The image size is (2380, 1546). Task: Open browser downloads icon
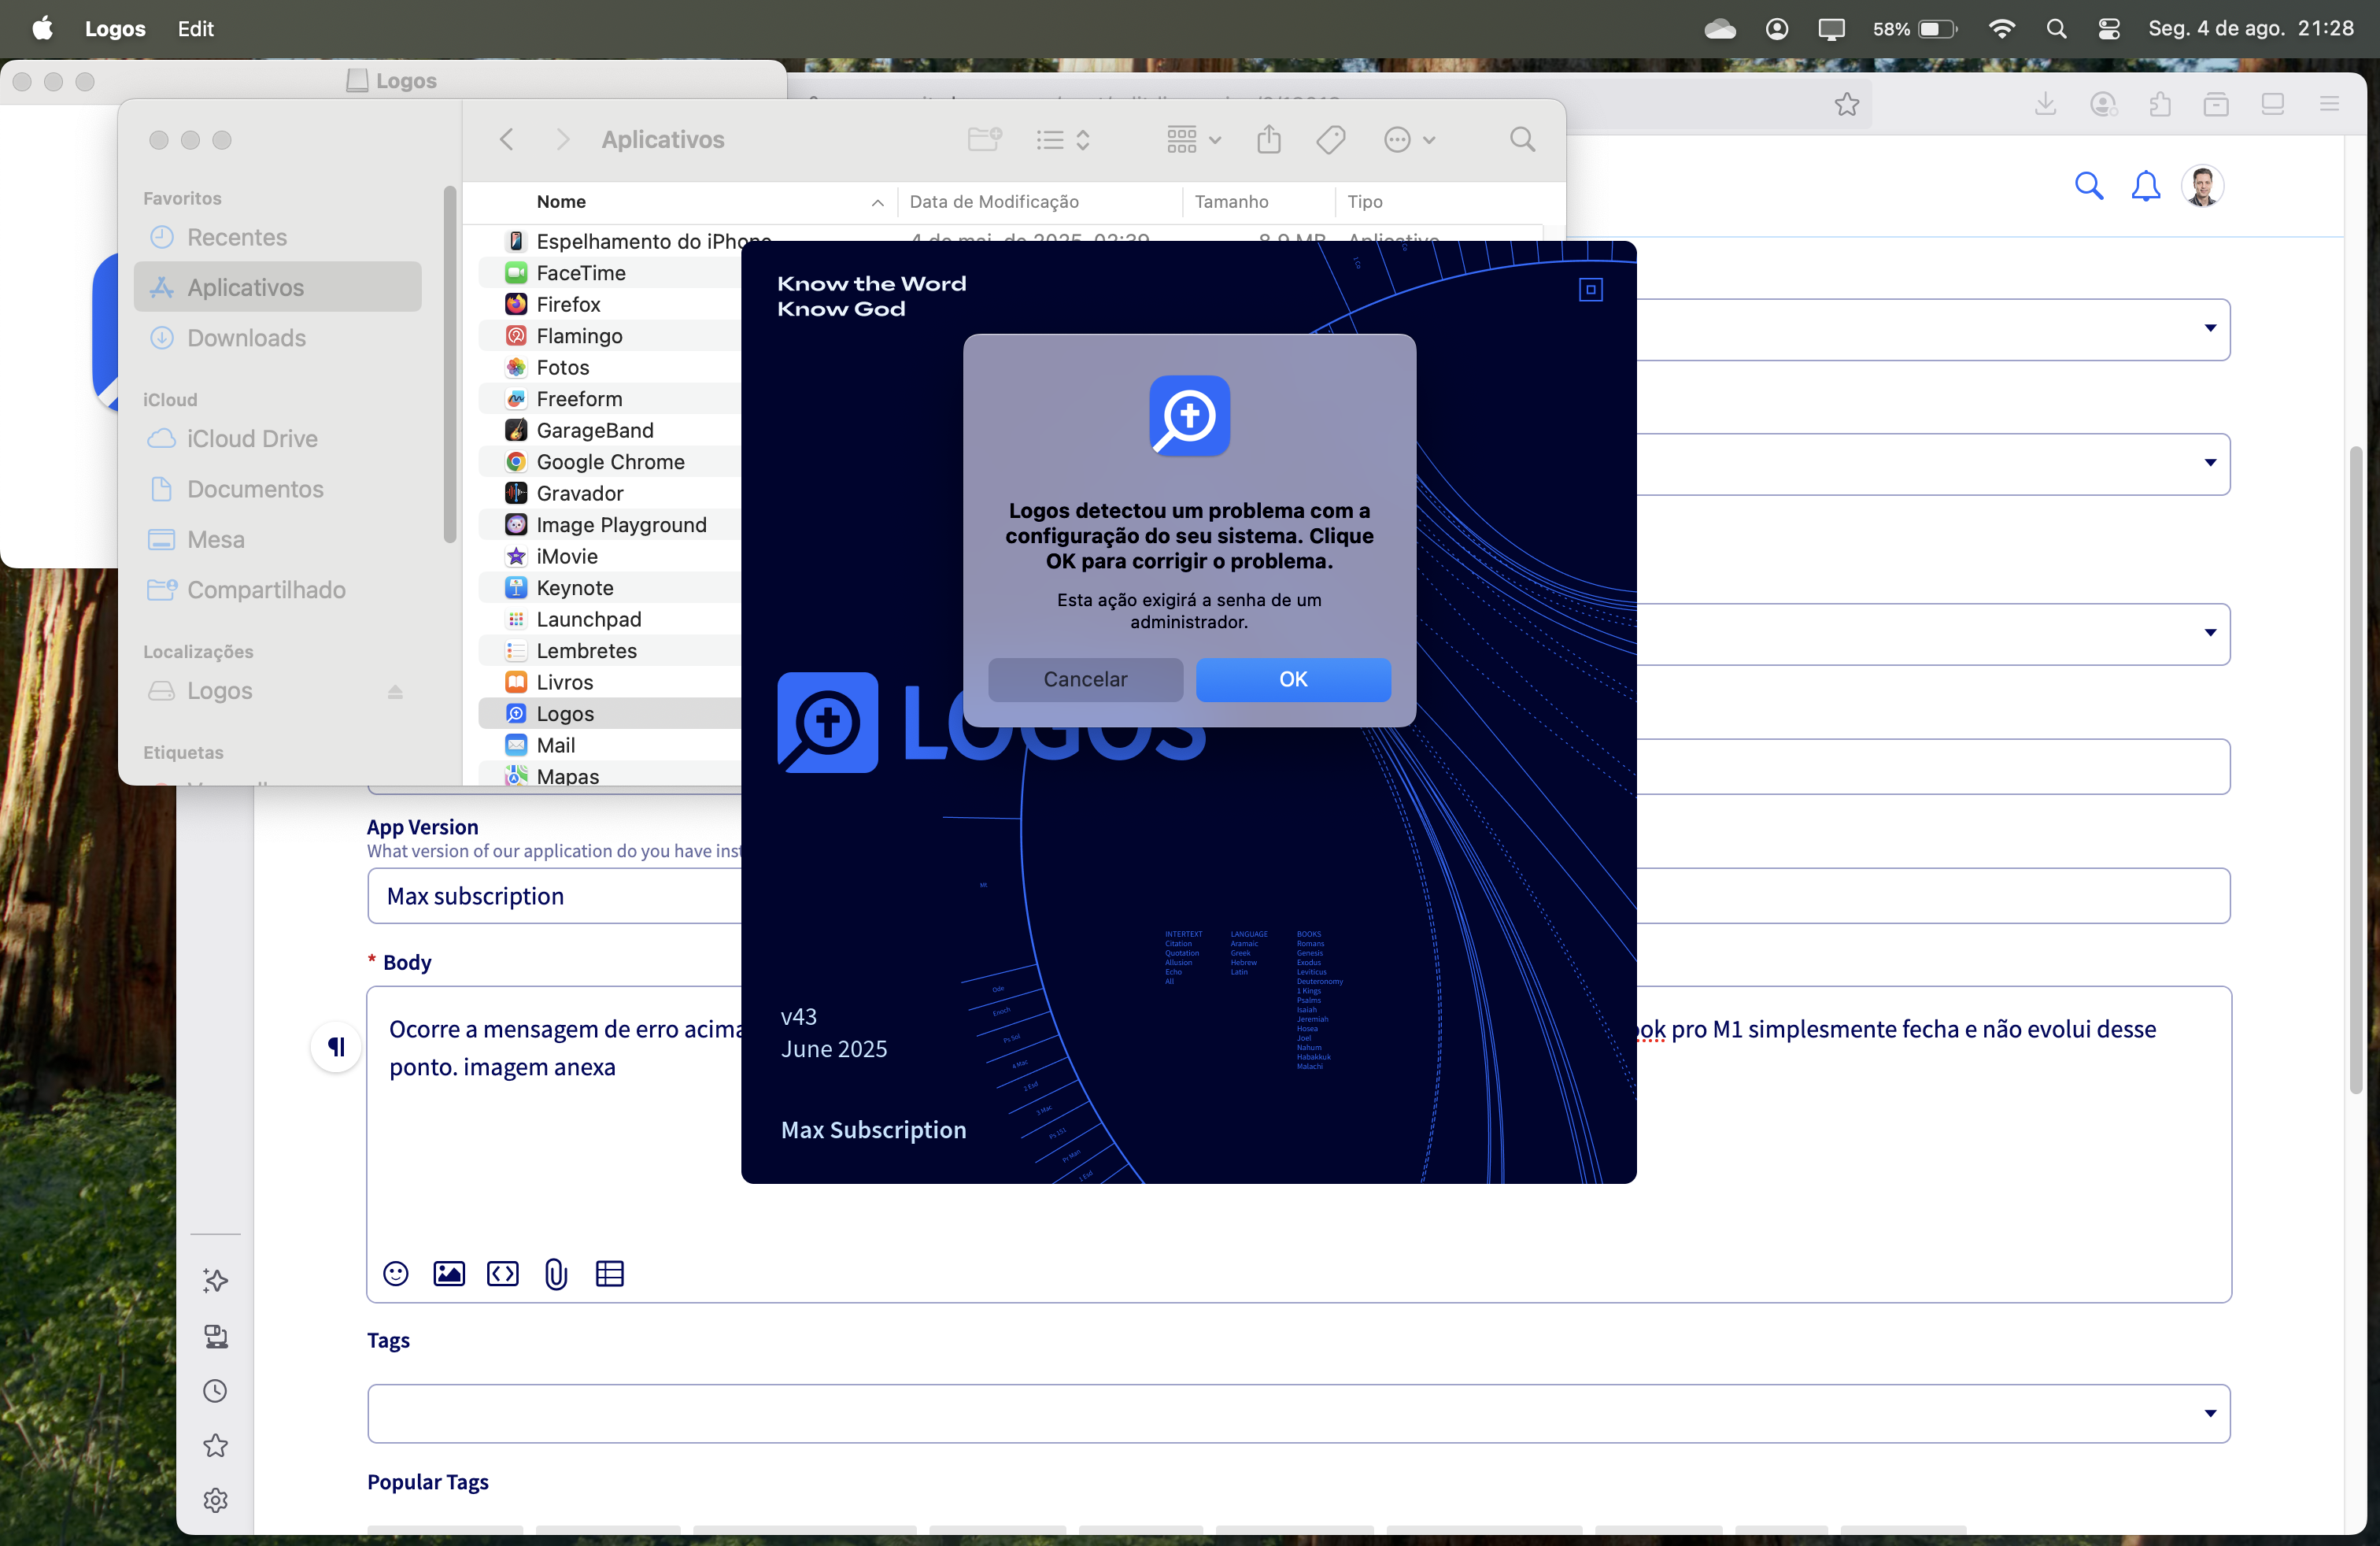coord(2045,104)
